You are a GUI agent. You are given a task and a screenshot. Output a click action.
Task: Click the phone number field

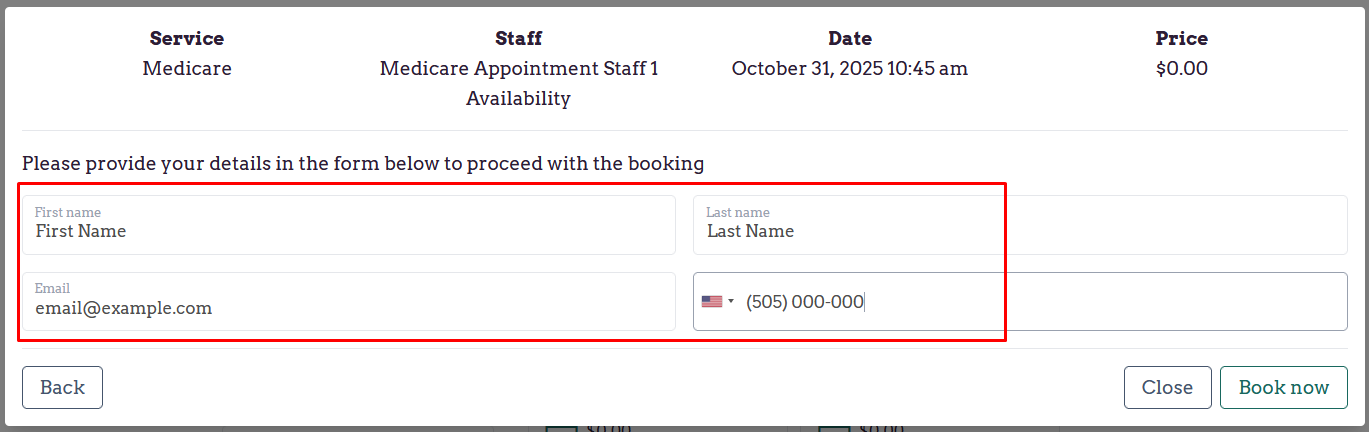pyautogui.click(x=1040, y=301)
